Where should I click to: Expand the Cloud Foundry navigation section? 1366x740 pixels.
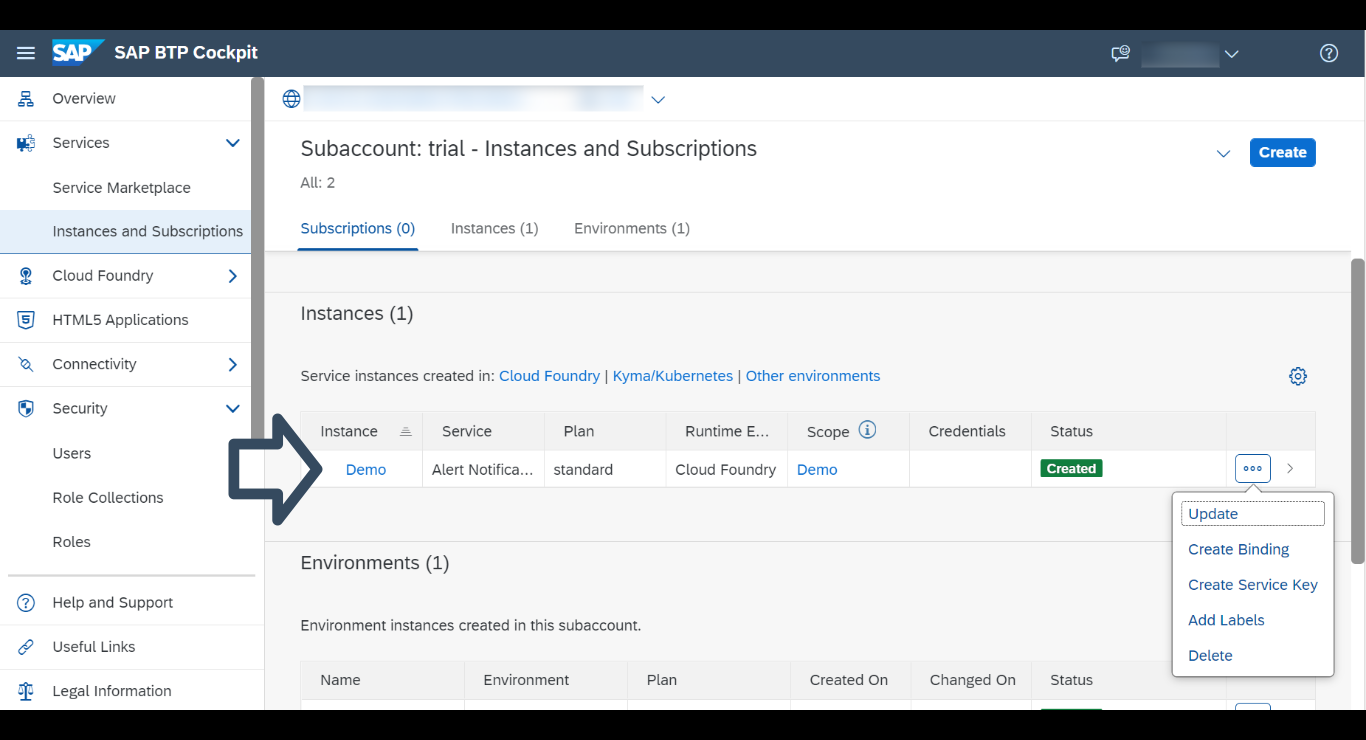(x=233, y=276)
